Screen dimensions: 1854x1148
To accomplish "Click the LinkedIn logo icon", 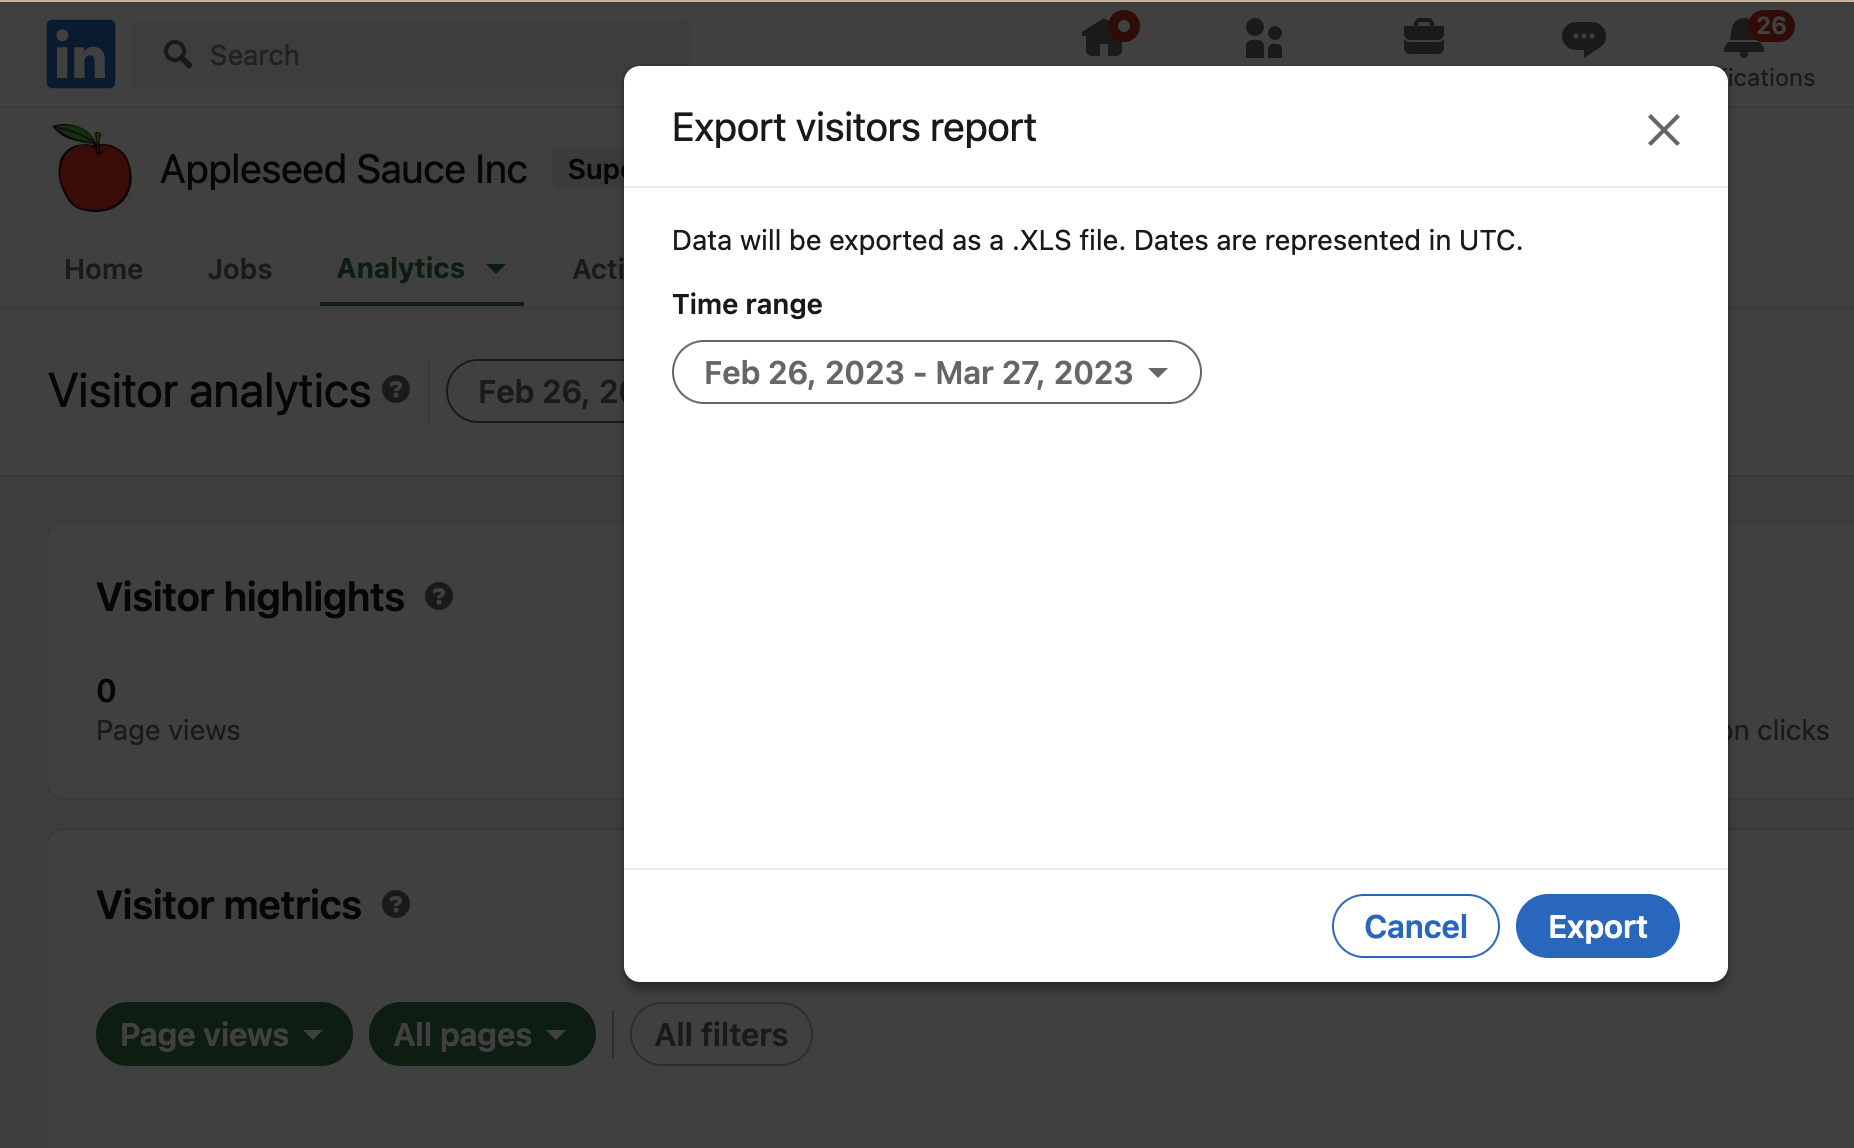I will [81, 54].
